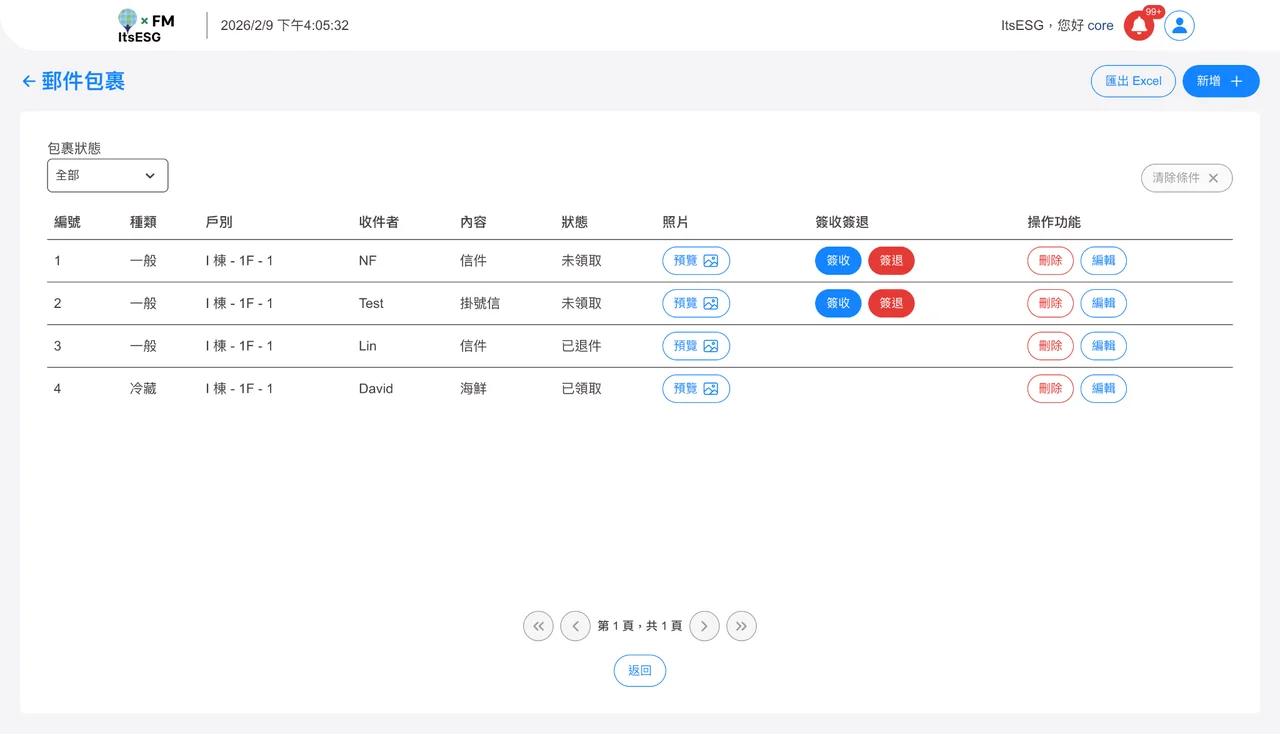1280x734 pixels.
Task: Preview the photo for recipient NF
Action: pos(696,261)
